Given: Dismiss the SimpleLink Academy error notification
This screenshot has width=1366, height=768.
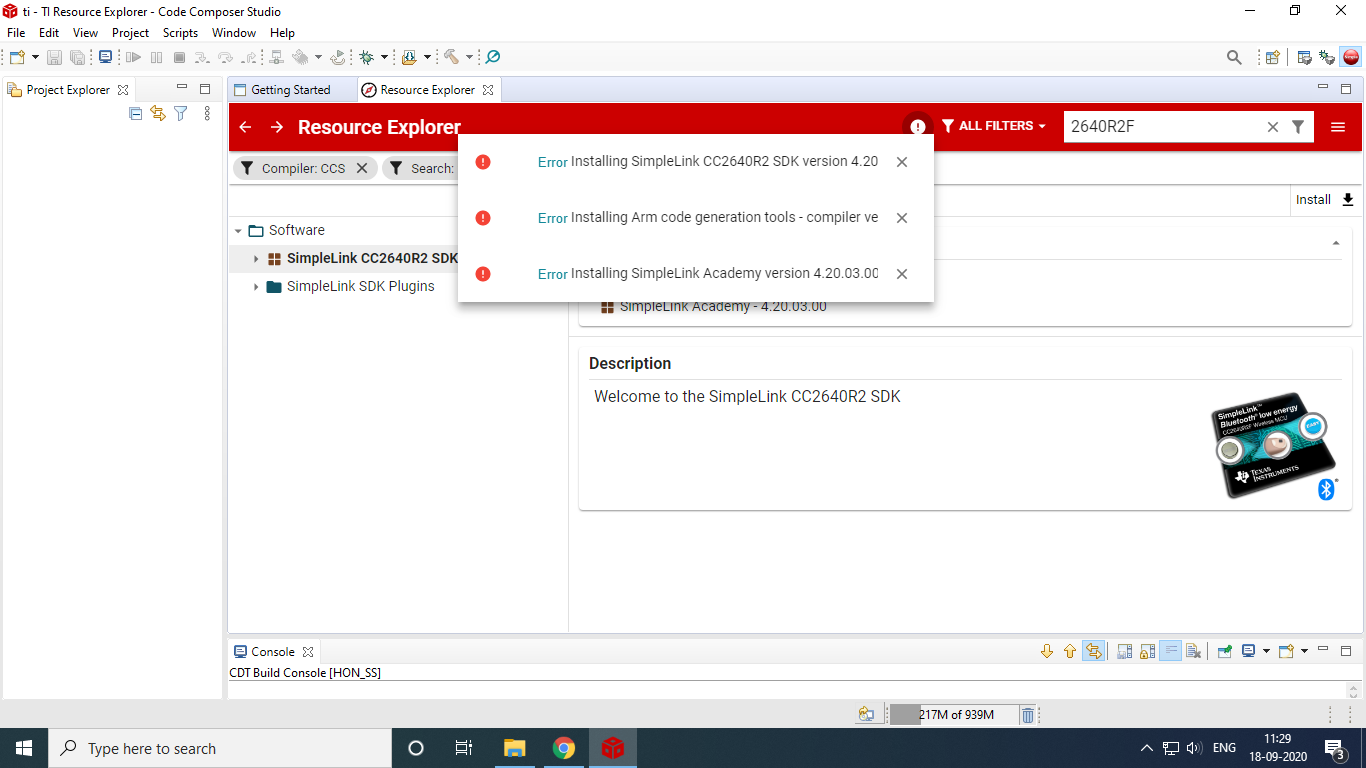Looking at the screenshot, I should point(902,274).
